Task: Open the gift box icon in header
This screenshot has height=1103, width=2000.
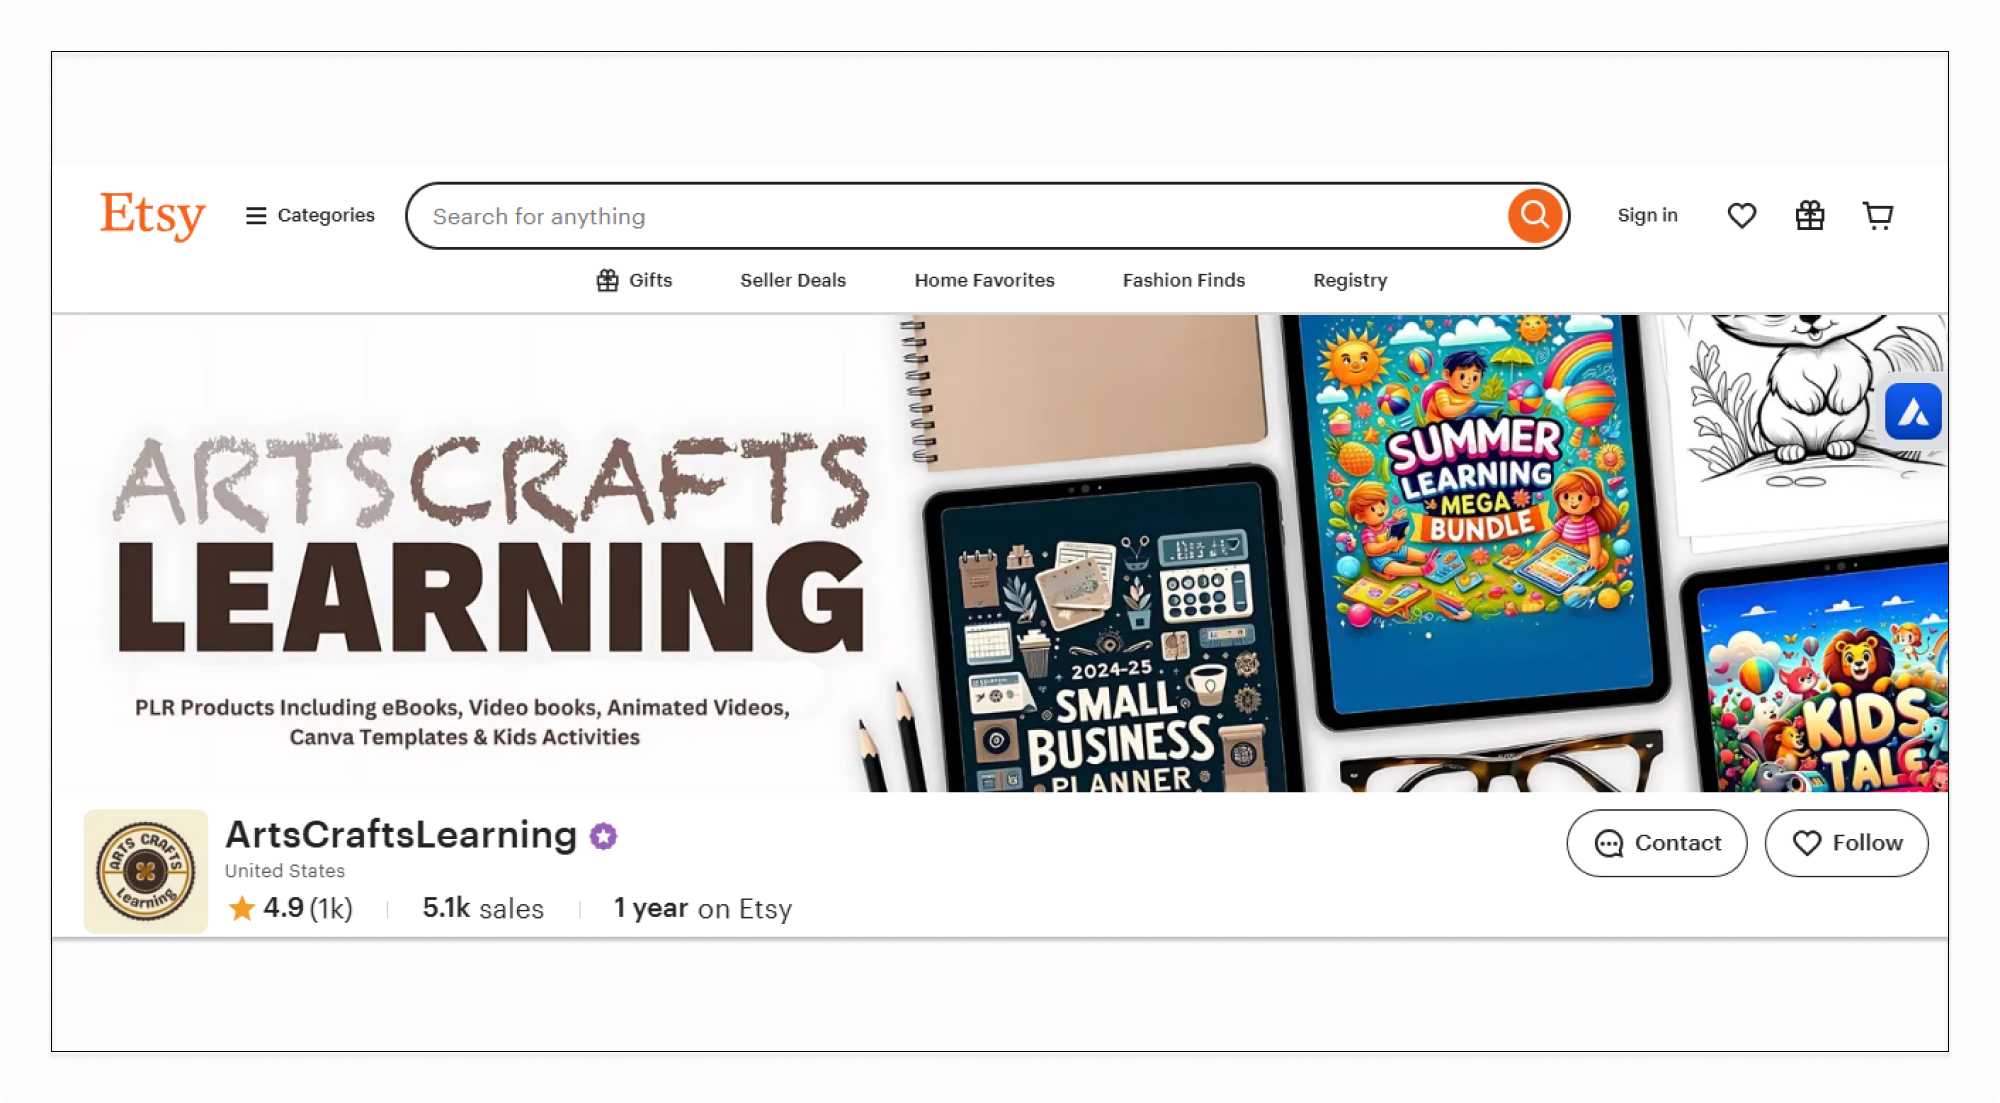Action: [1810, 215]
